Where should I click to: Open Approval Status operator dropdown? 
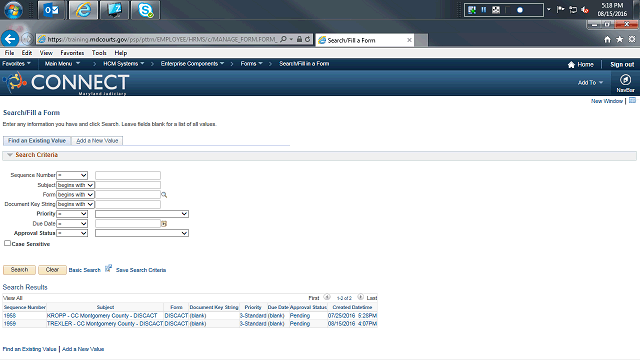pyautogui.click(x=72, y=233)
